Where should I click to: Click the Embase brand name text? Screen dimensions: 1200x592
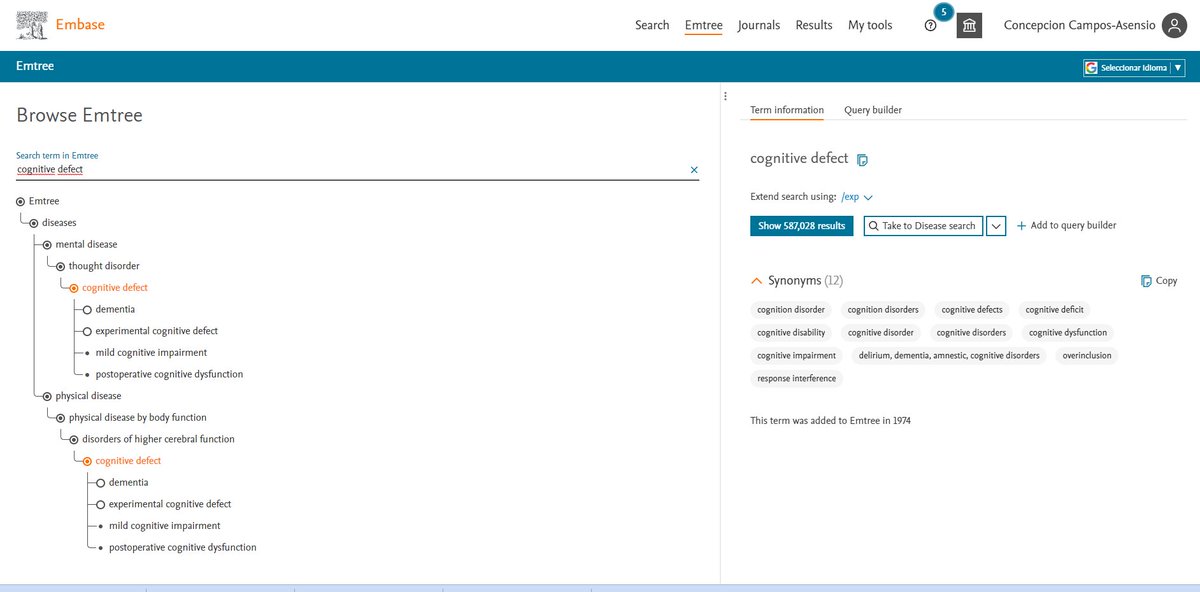tap(80, 25)
